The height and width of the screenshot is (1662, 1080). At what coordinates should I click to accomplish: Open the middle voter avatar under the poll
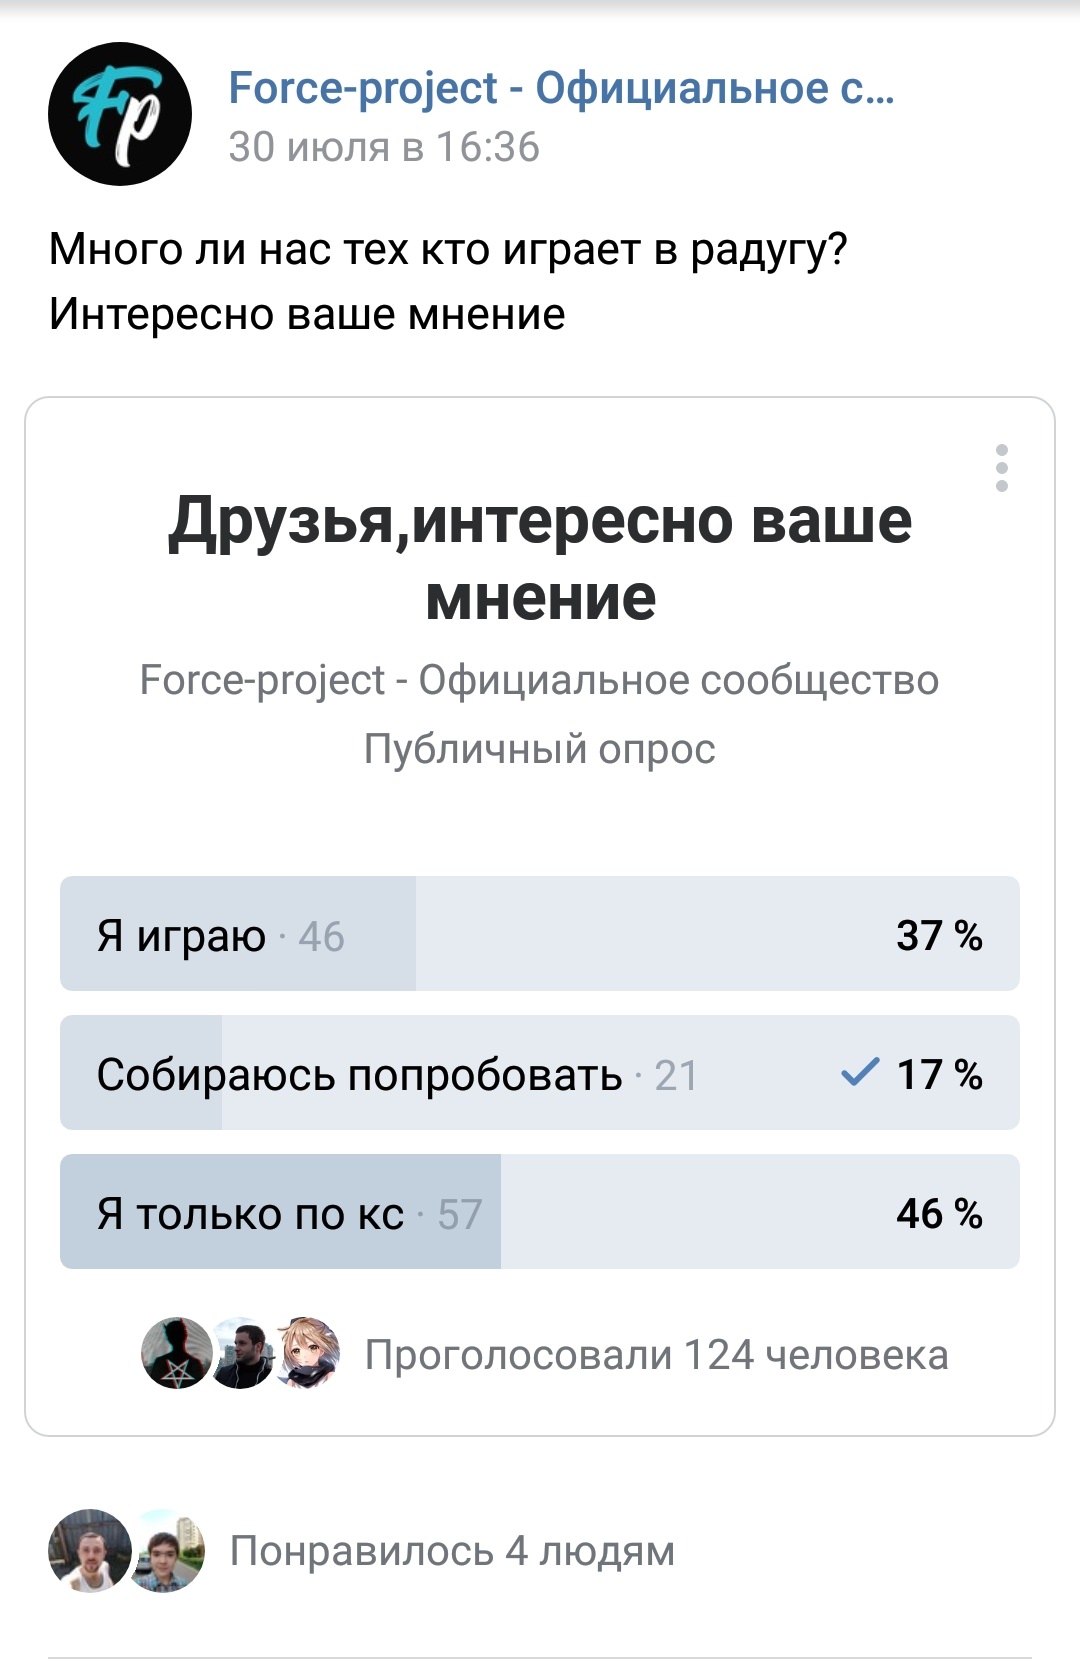click(x=243, y=1354)
